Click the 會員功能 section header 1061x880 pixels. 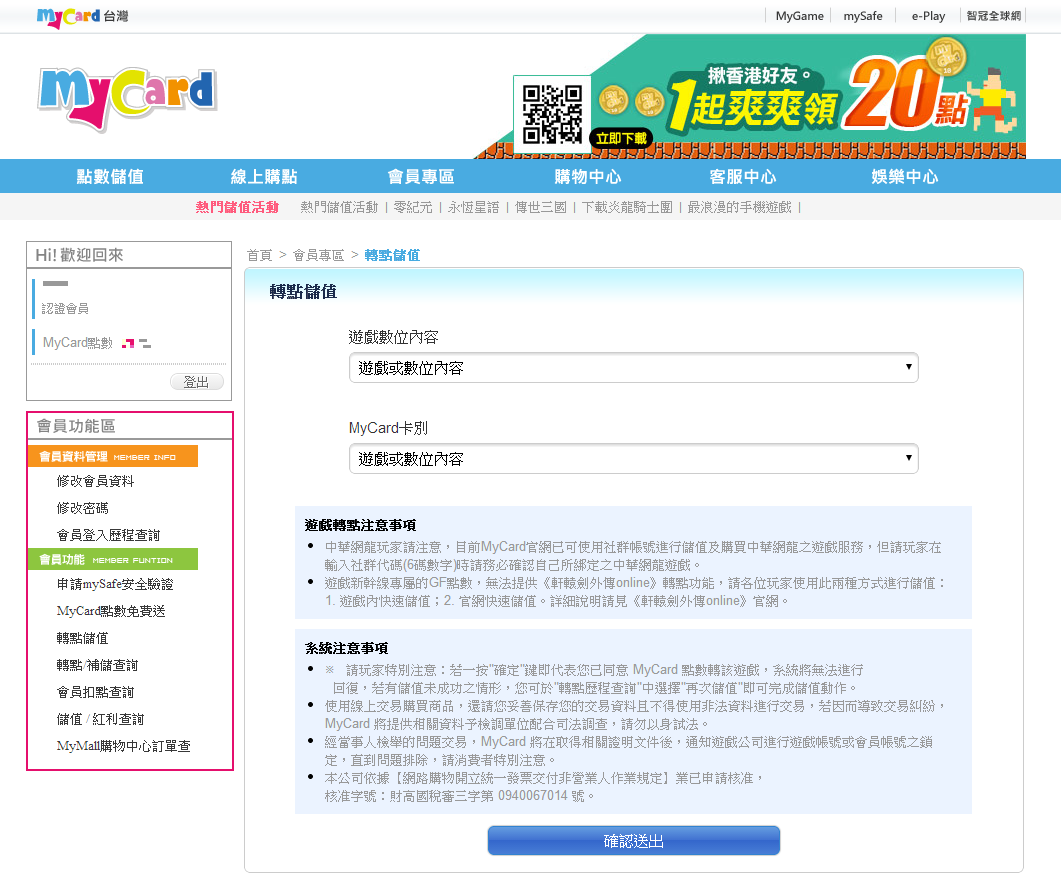click(x=113, y=559)
